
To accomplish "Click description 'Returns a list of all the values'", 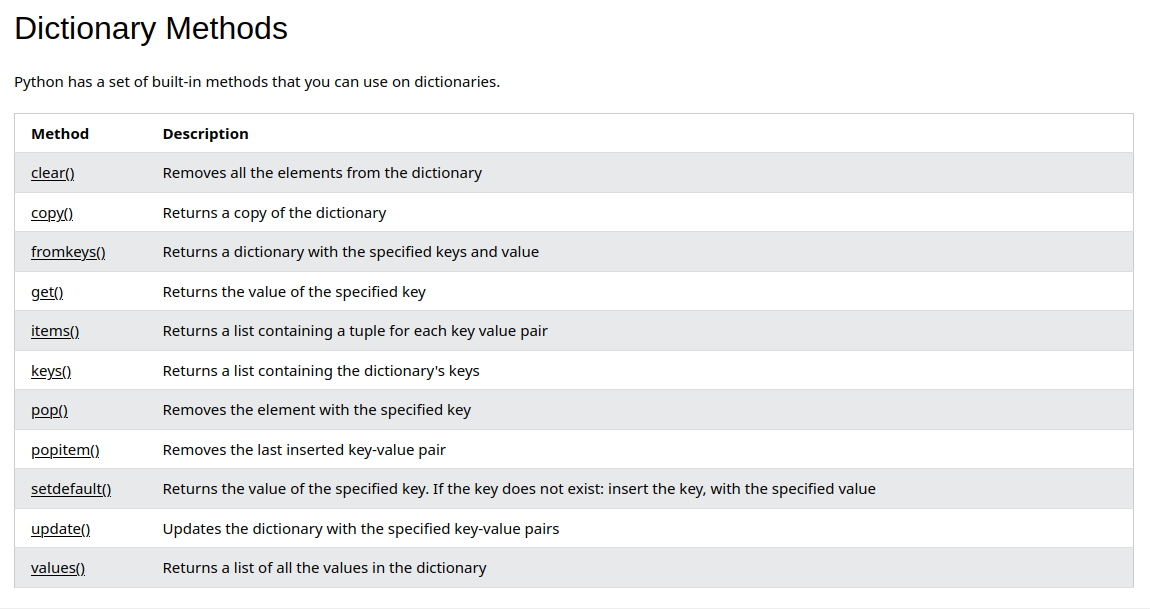I will pos(324,568).
